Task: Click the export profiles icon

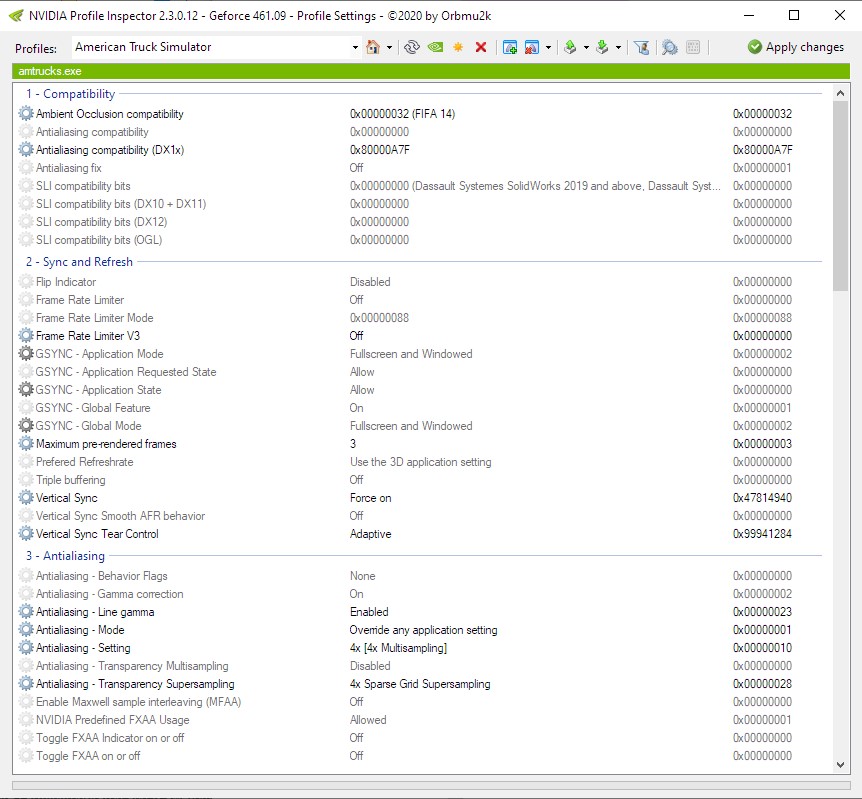Action: 570,47
